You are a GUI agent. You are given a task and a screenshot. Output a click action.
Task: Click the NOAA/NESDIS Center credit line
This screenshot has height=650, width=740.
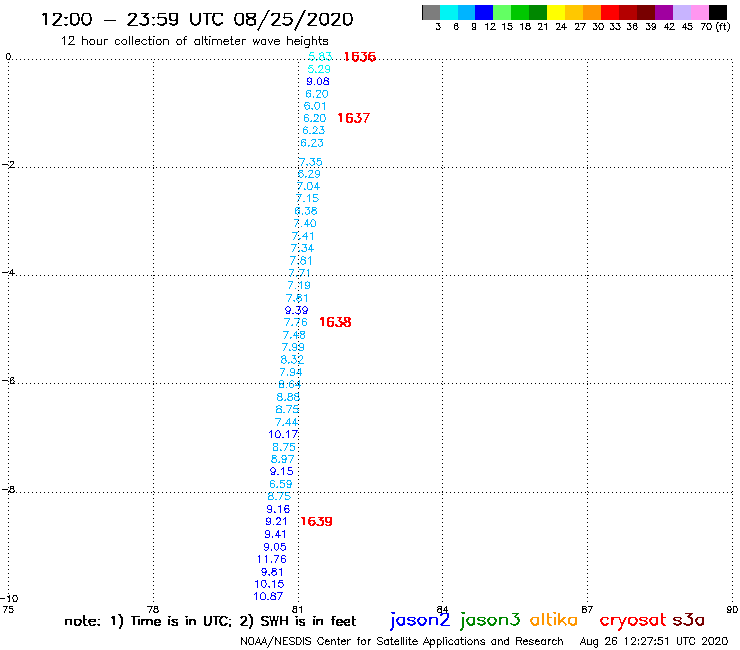point(402,642)
